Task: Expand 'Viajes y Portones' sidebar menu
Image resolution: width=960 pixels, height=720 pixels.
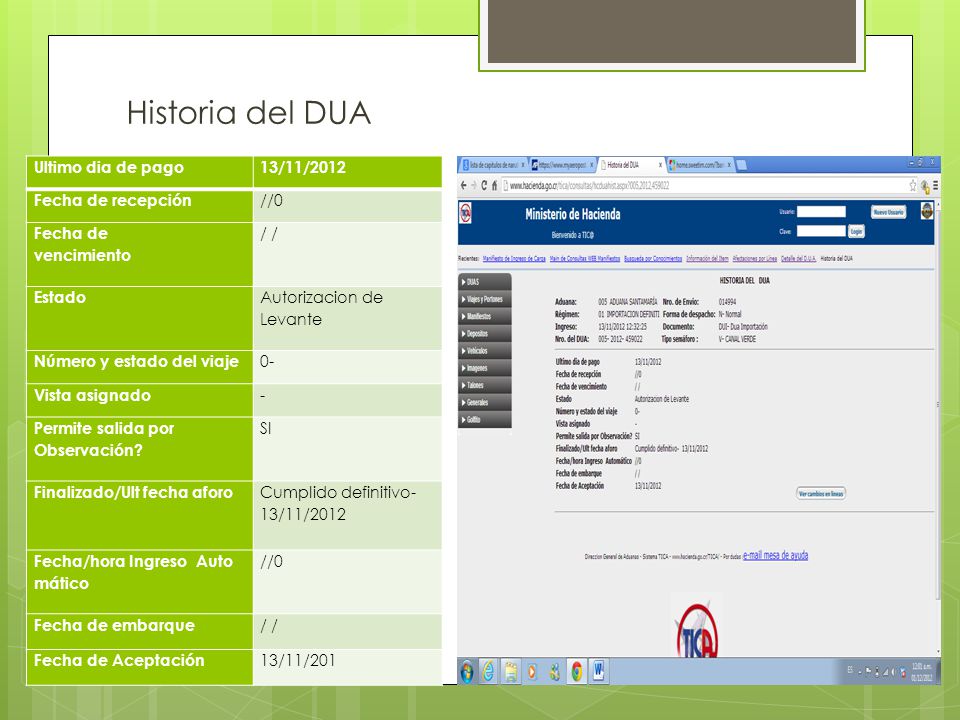Action: tap(485, 299)
